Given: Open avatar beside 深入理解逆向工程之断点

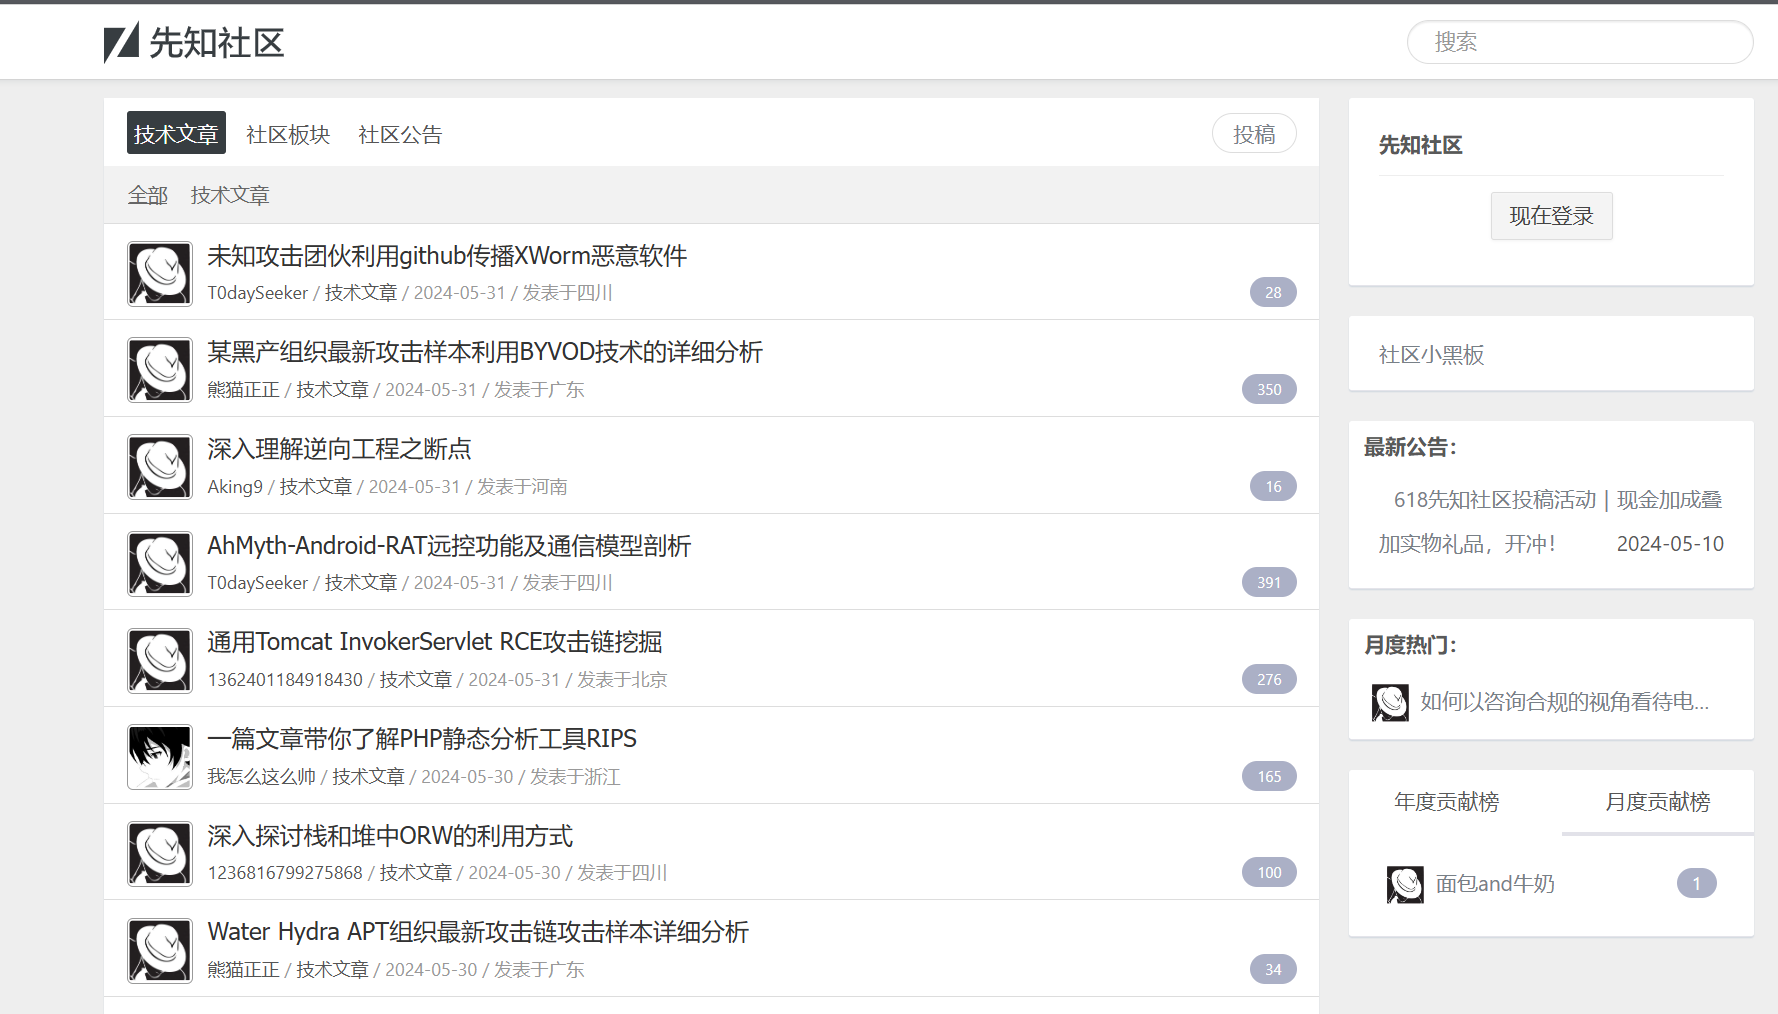Looking at the screenshot, I should pos(160,467).
